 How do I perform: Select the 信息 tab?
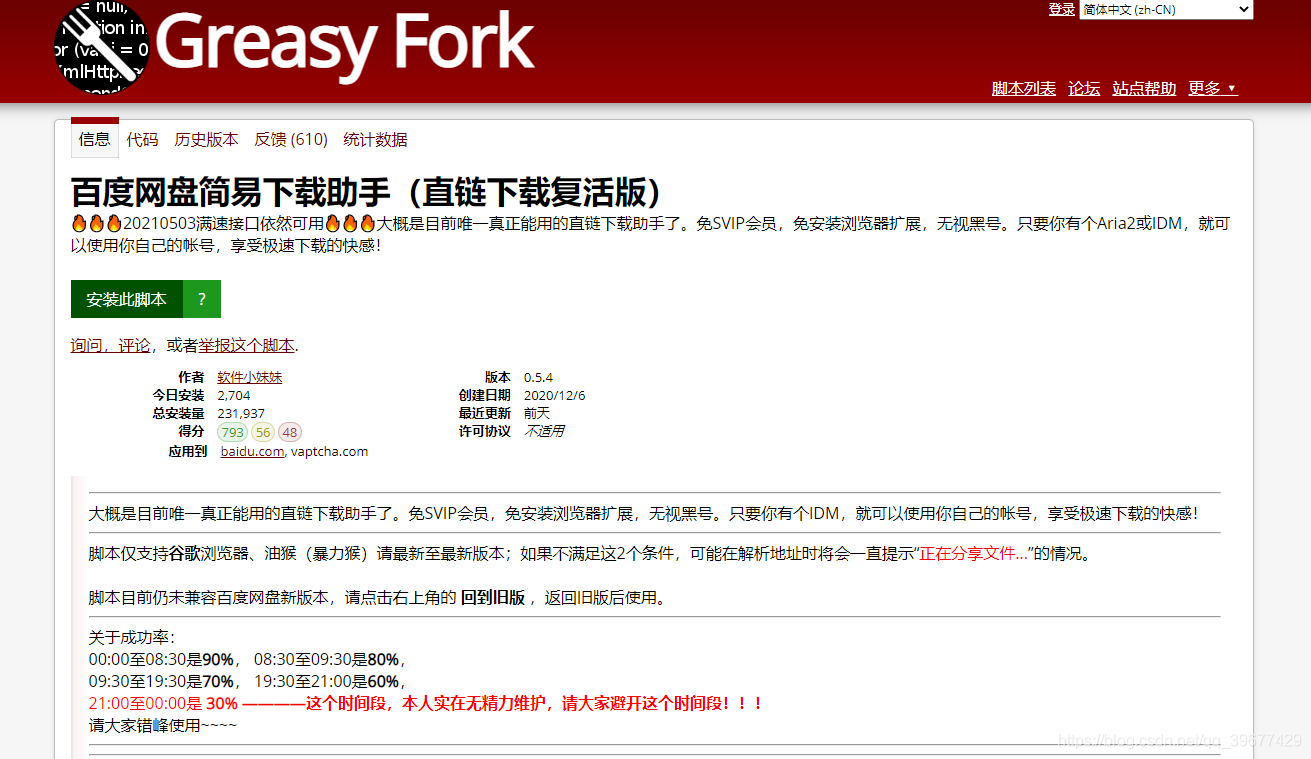coord(95,139)
